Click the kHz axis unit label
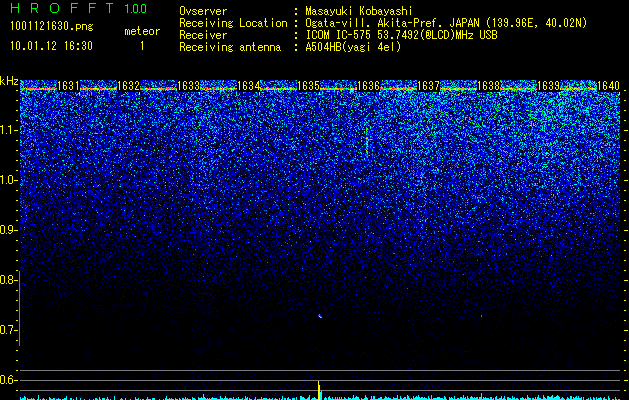The image size is (629, 400). 9,81
